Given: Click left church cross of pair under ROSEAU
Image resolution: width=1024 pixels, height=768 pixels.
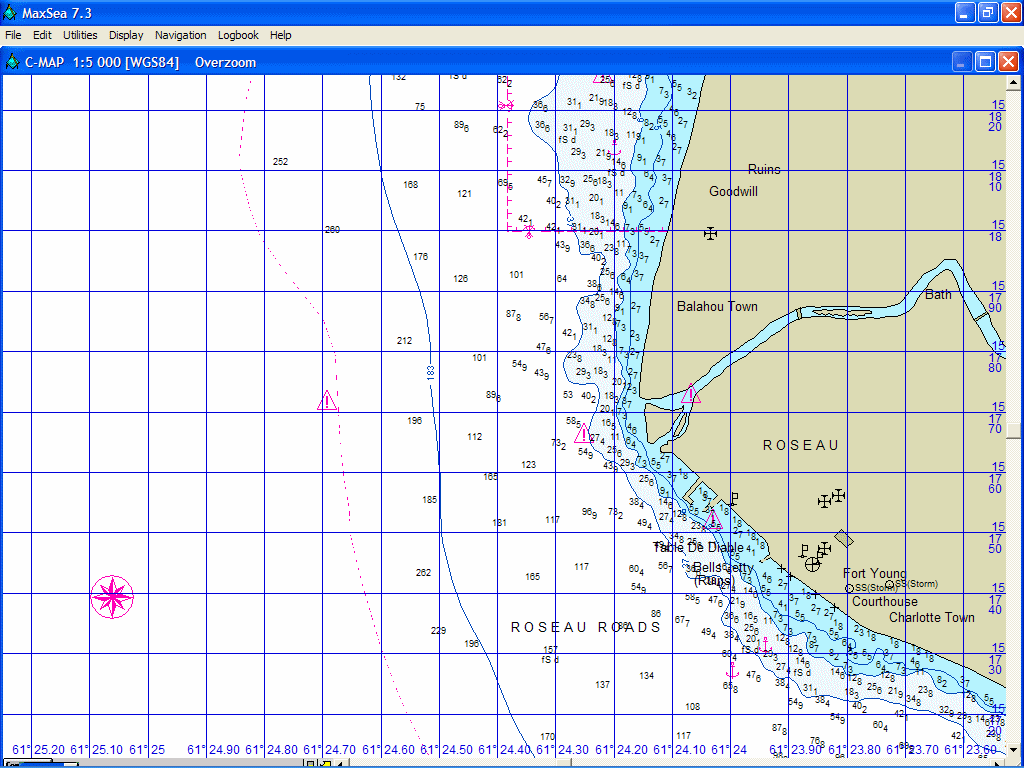Looking at the screenshot, I should [x=825, y=501].
